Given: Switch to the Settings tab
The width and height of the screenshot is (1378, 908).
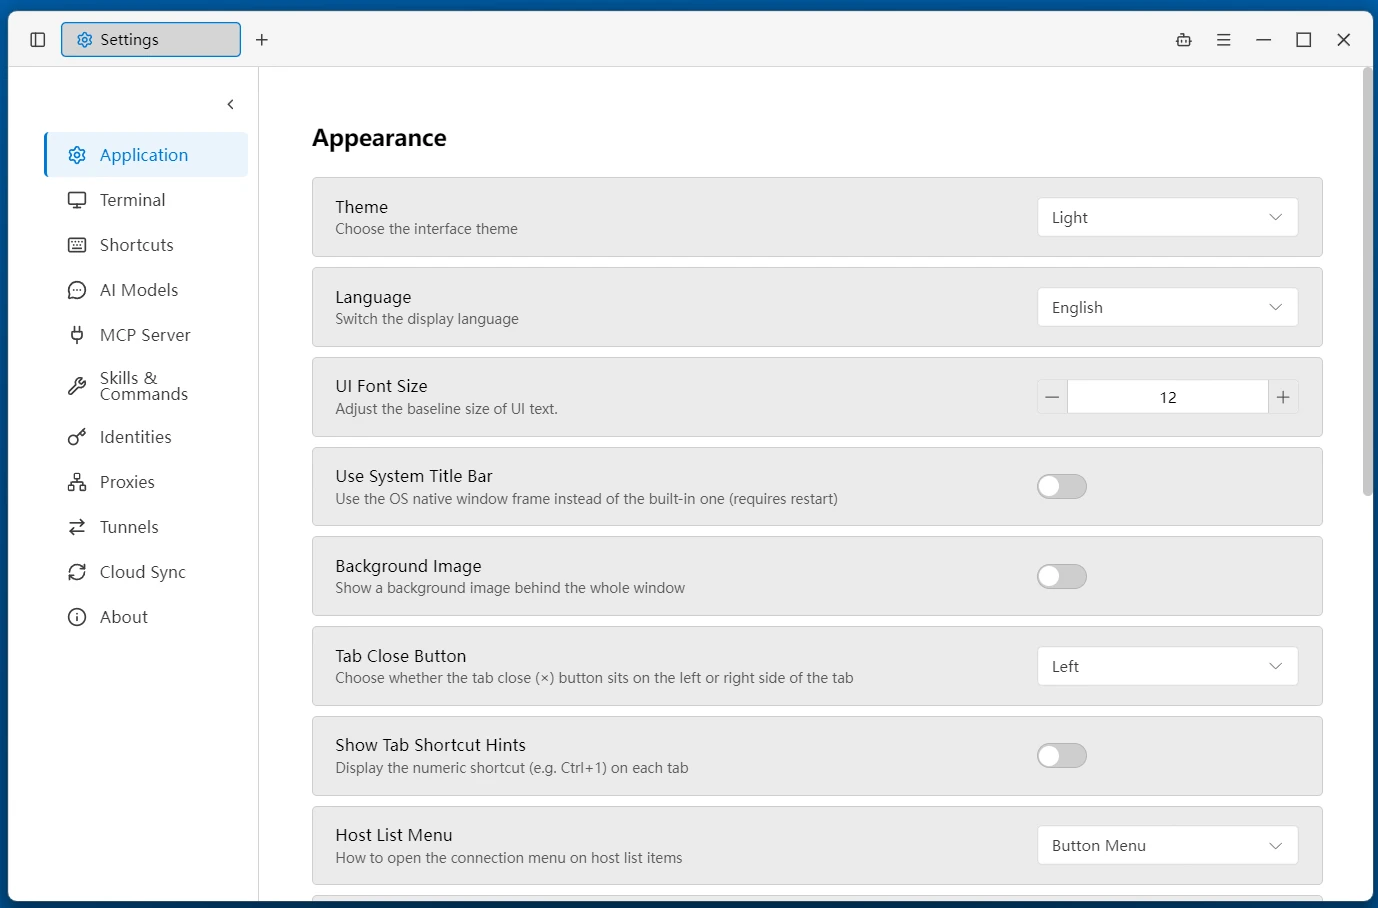Looking at the screenshot, I should (151, 40).
